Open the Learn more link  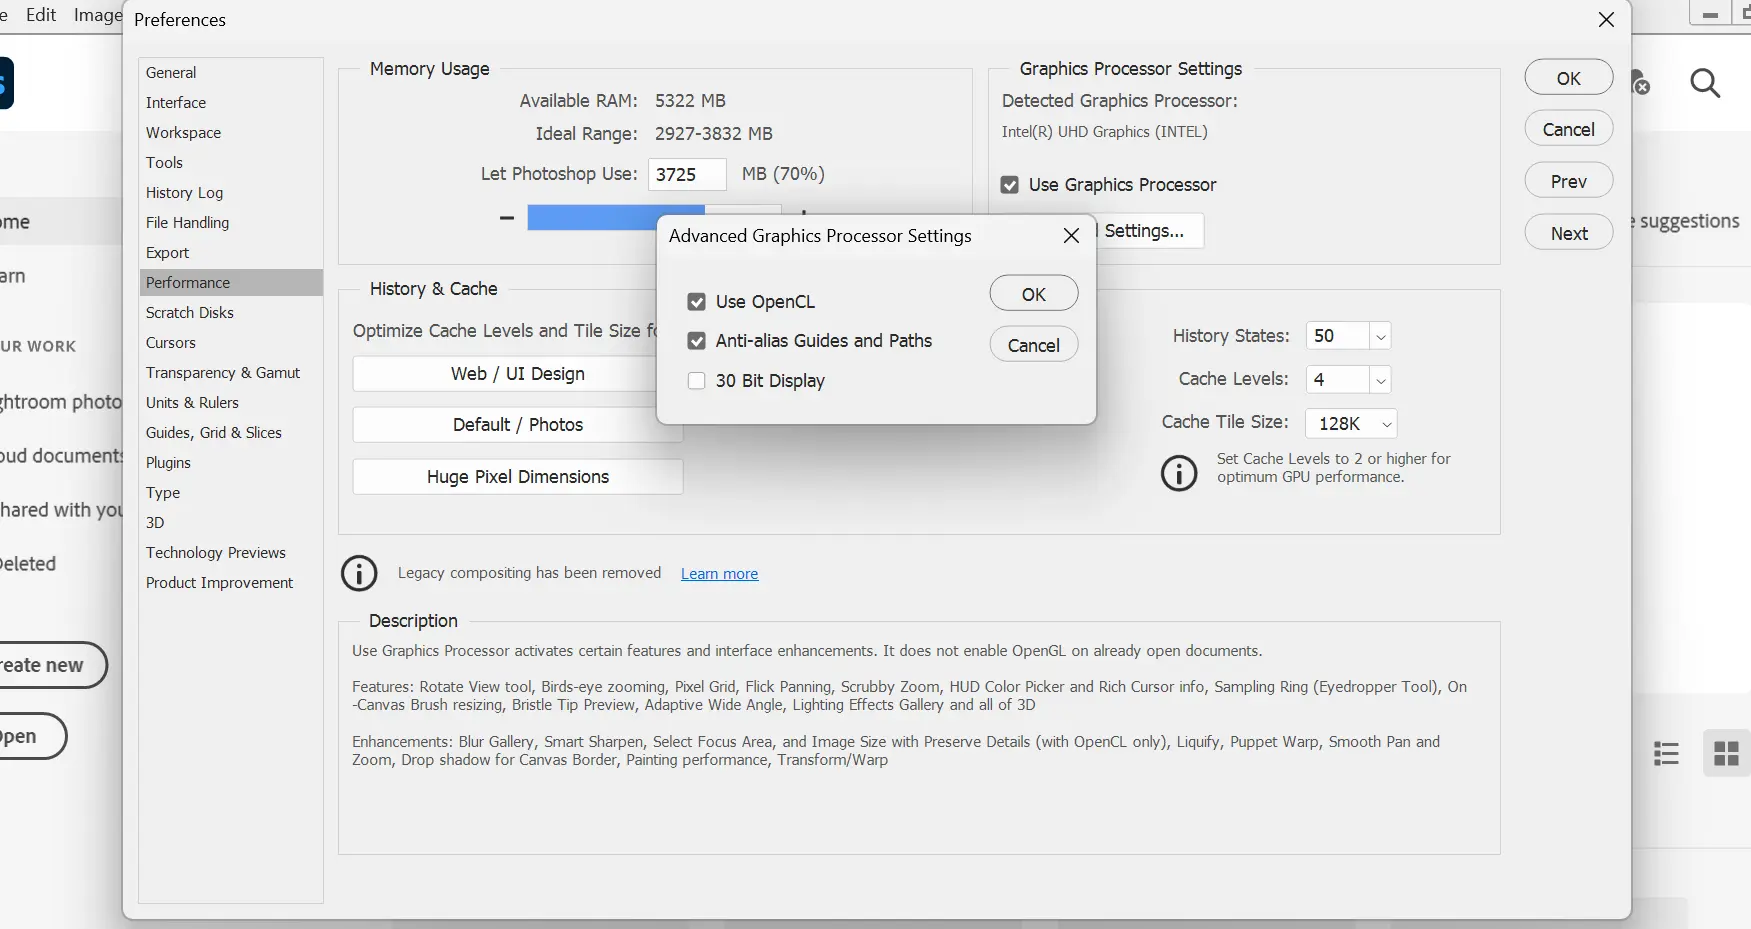tap(720, 574)
